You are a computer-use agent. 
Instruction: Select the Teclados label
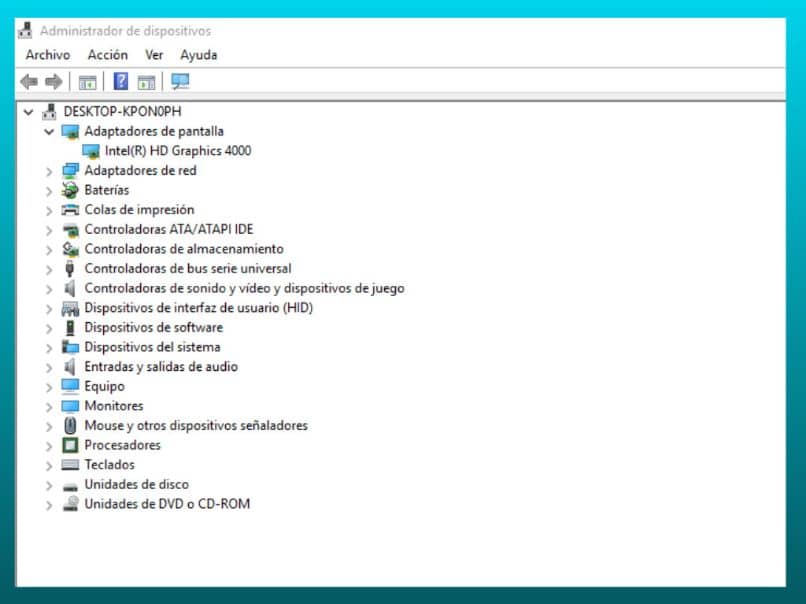click(109, 465)
